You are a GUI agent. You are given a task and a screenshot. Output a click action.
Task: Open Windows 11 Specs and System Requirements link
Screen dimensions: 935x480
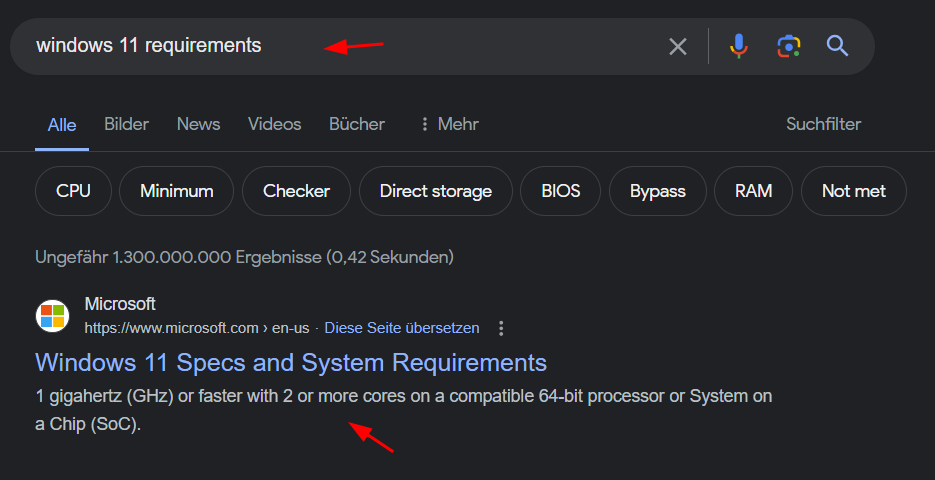pyautogui.click(x=291, y=363)
